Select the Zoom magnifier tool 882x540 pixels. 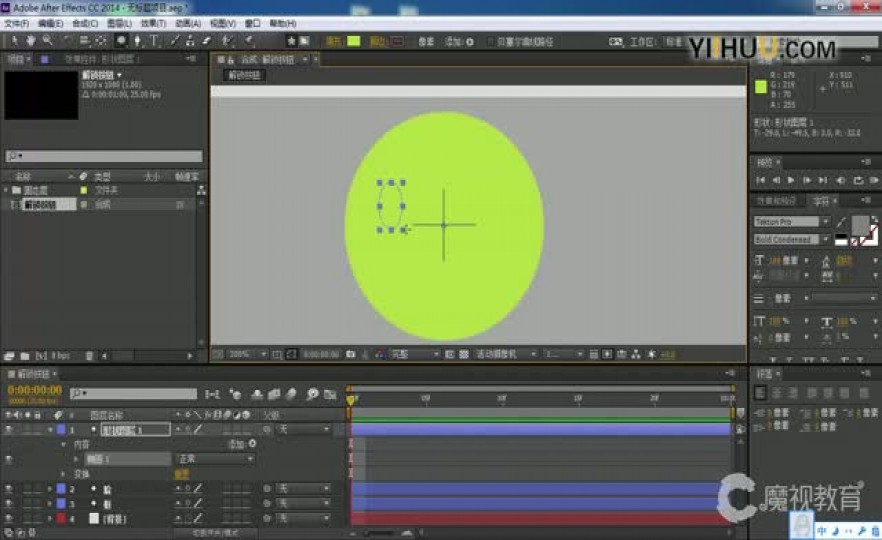(47, 40)
